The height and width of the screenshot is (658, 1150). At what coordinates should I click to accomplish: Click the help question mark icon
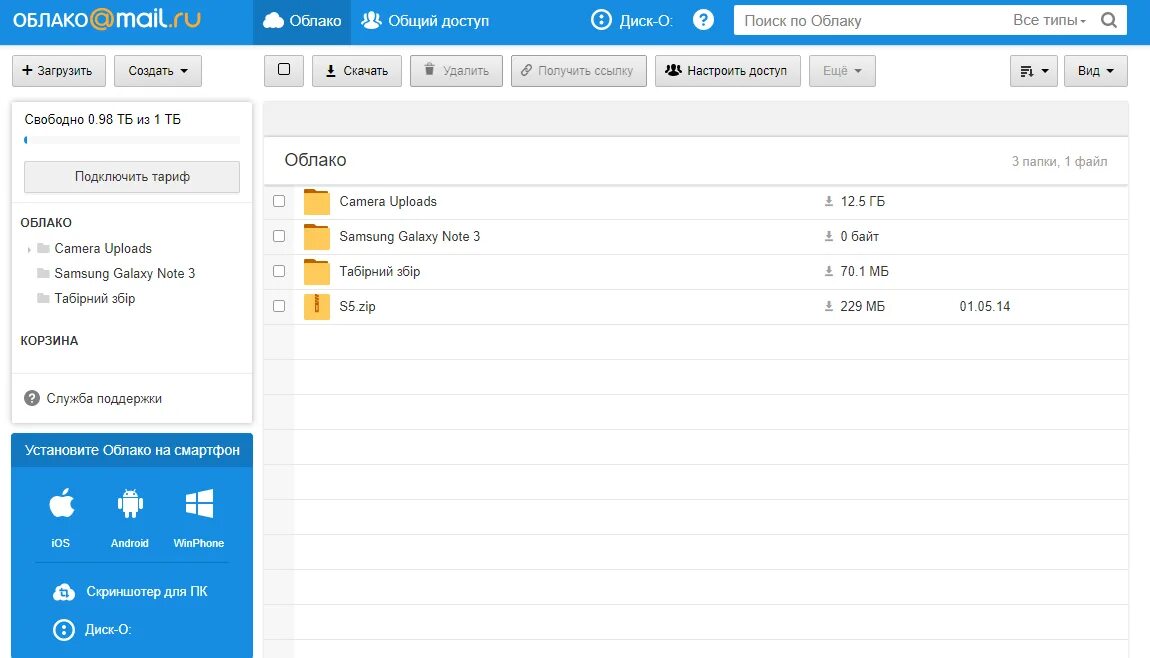[x=703, y=20]
